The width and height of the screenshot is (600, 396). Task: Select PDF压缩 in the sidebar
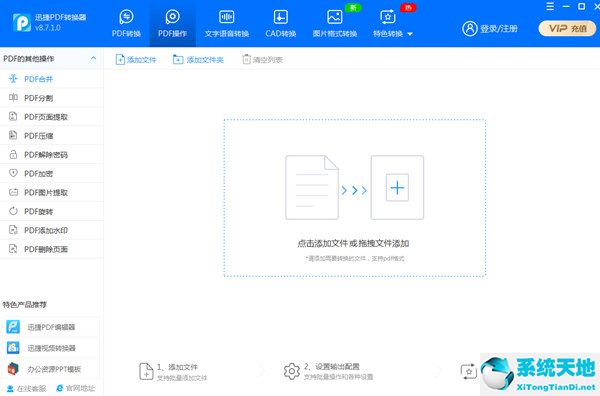click(x=52, y=135)
